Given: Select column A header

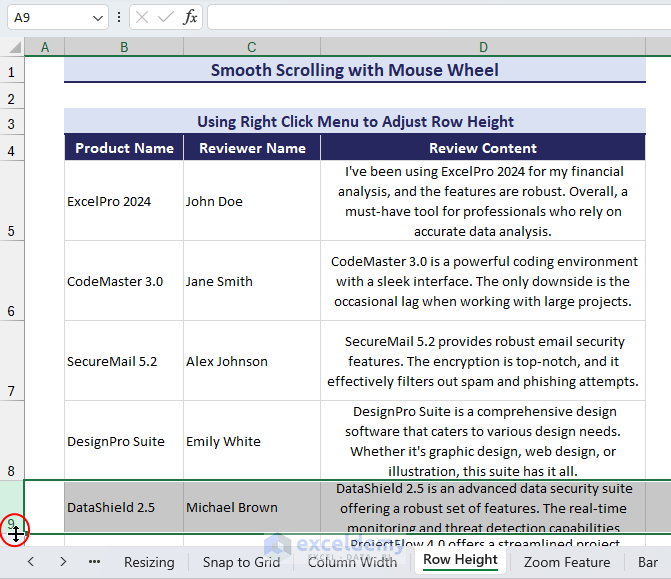Looking at the screenshot, I should coord(45,47).
